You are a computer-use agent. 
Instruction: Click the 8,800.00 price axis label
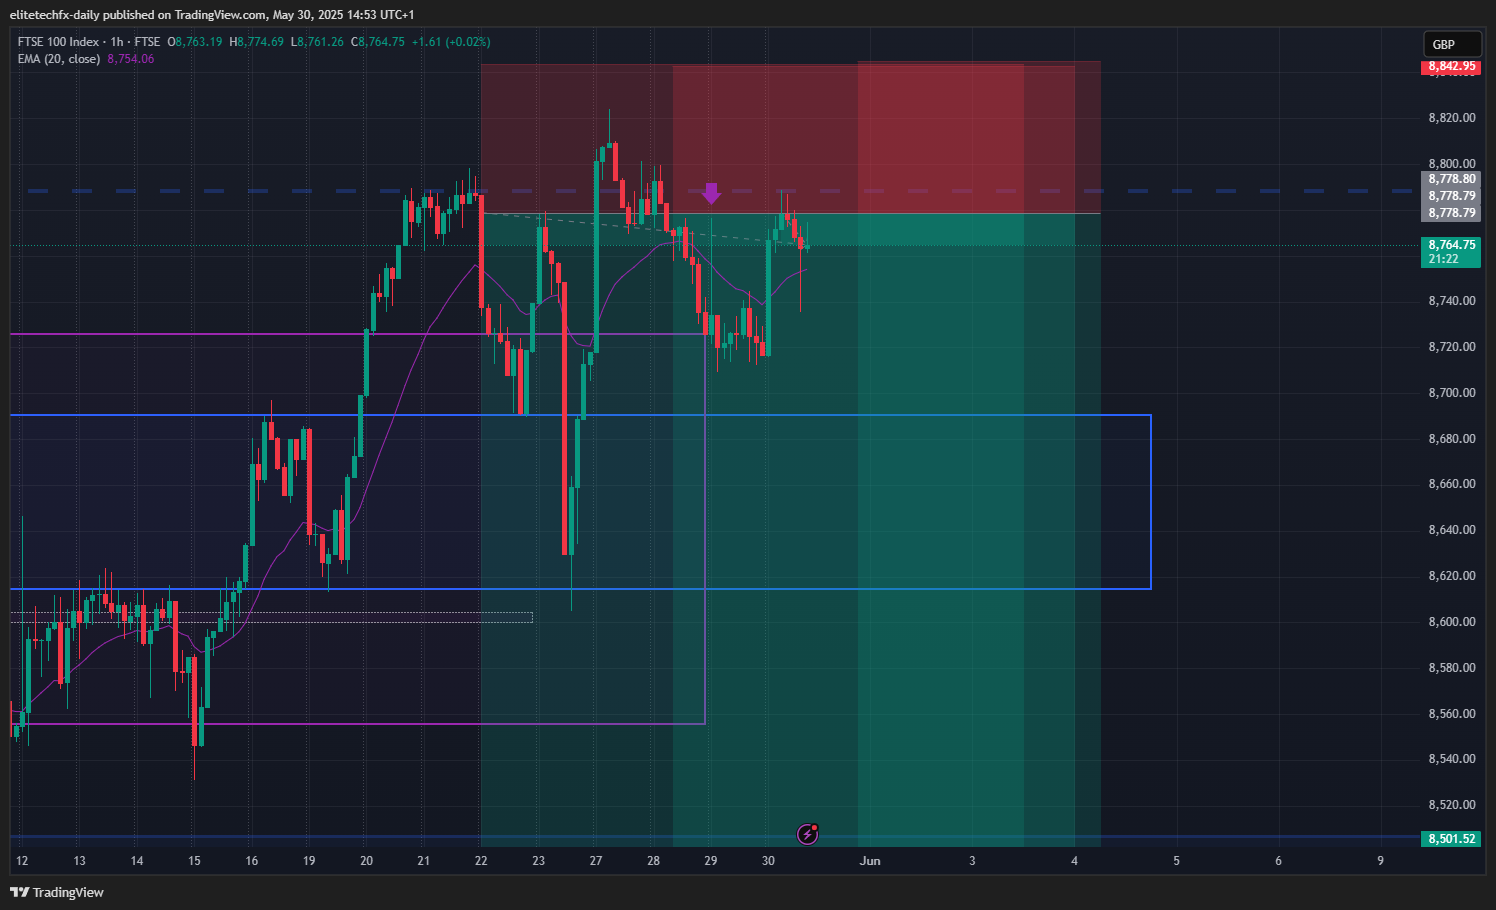coord(1451,163)
